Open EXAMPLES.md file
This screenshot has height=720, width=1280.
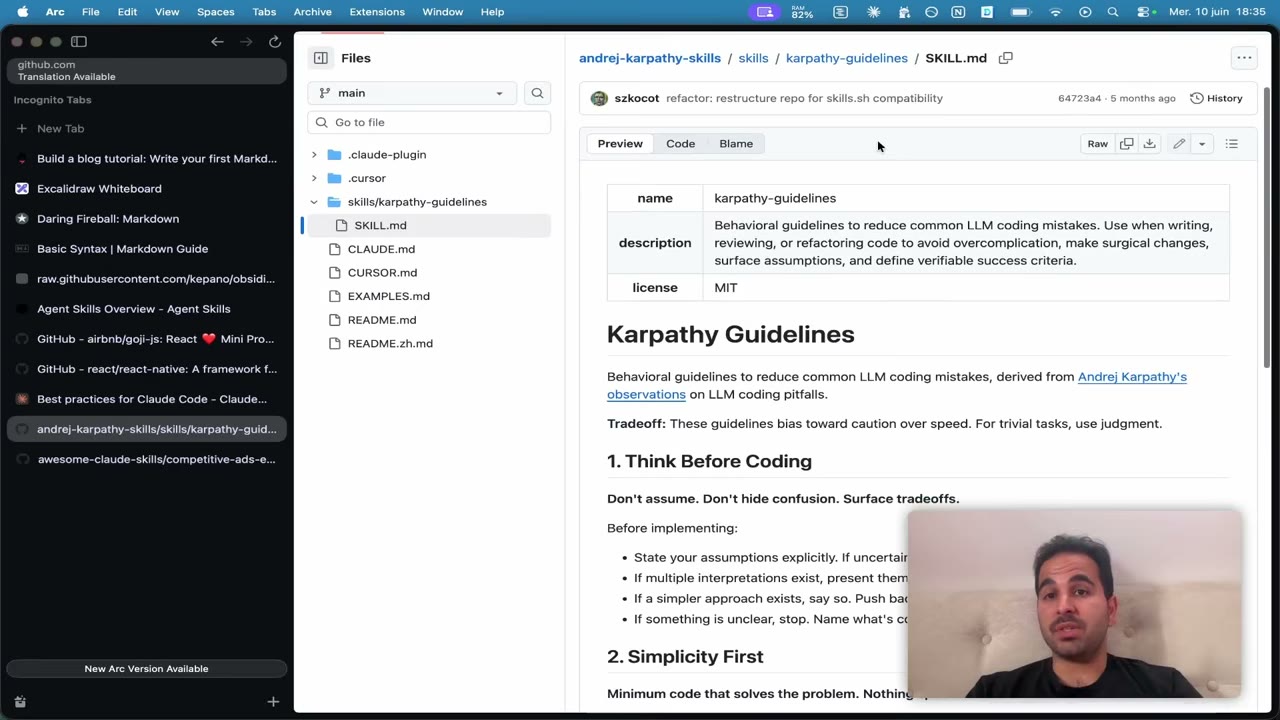click(x=388, y=296)
